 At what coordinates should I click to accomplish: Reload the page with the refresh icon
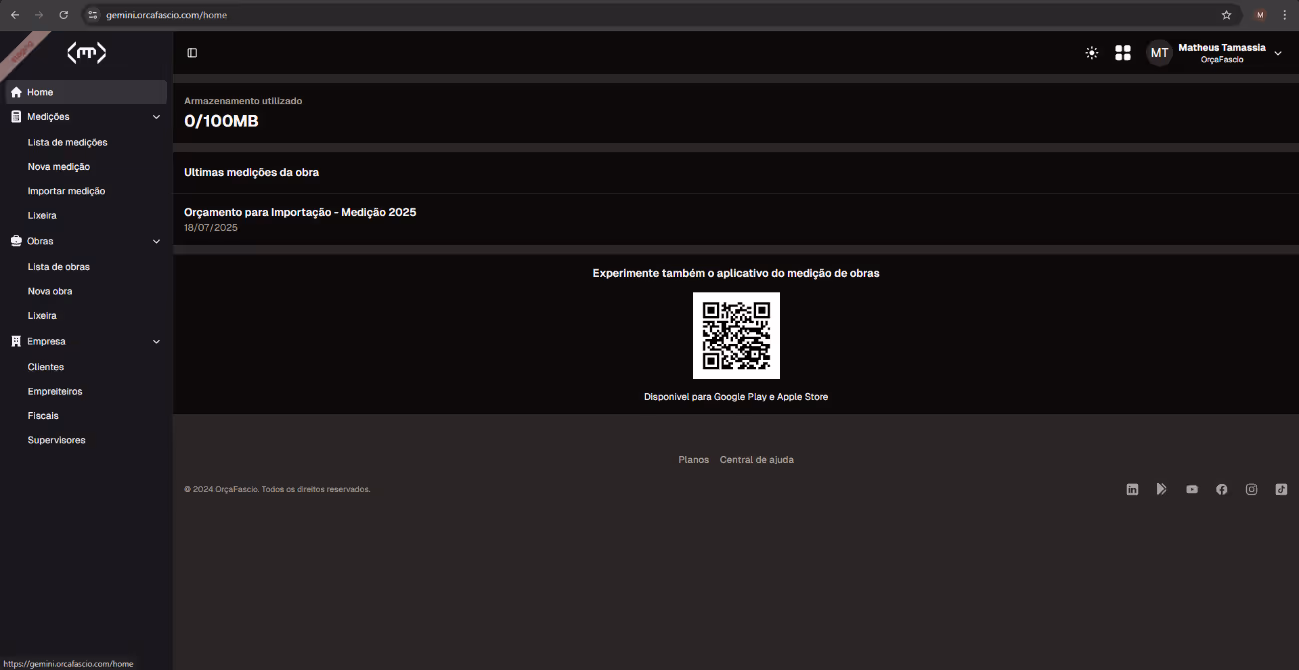click(64, 15)
